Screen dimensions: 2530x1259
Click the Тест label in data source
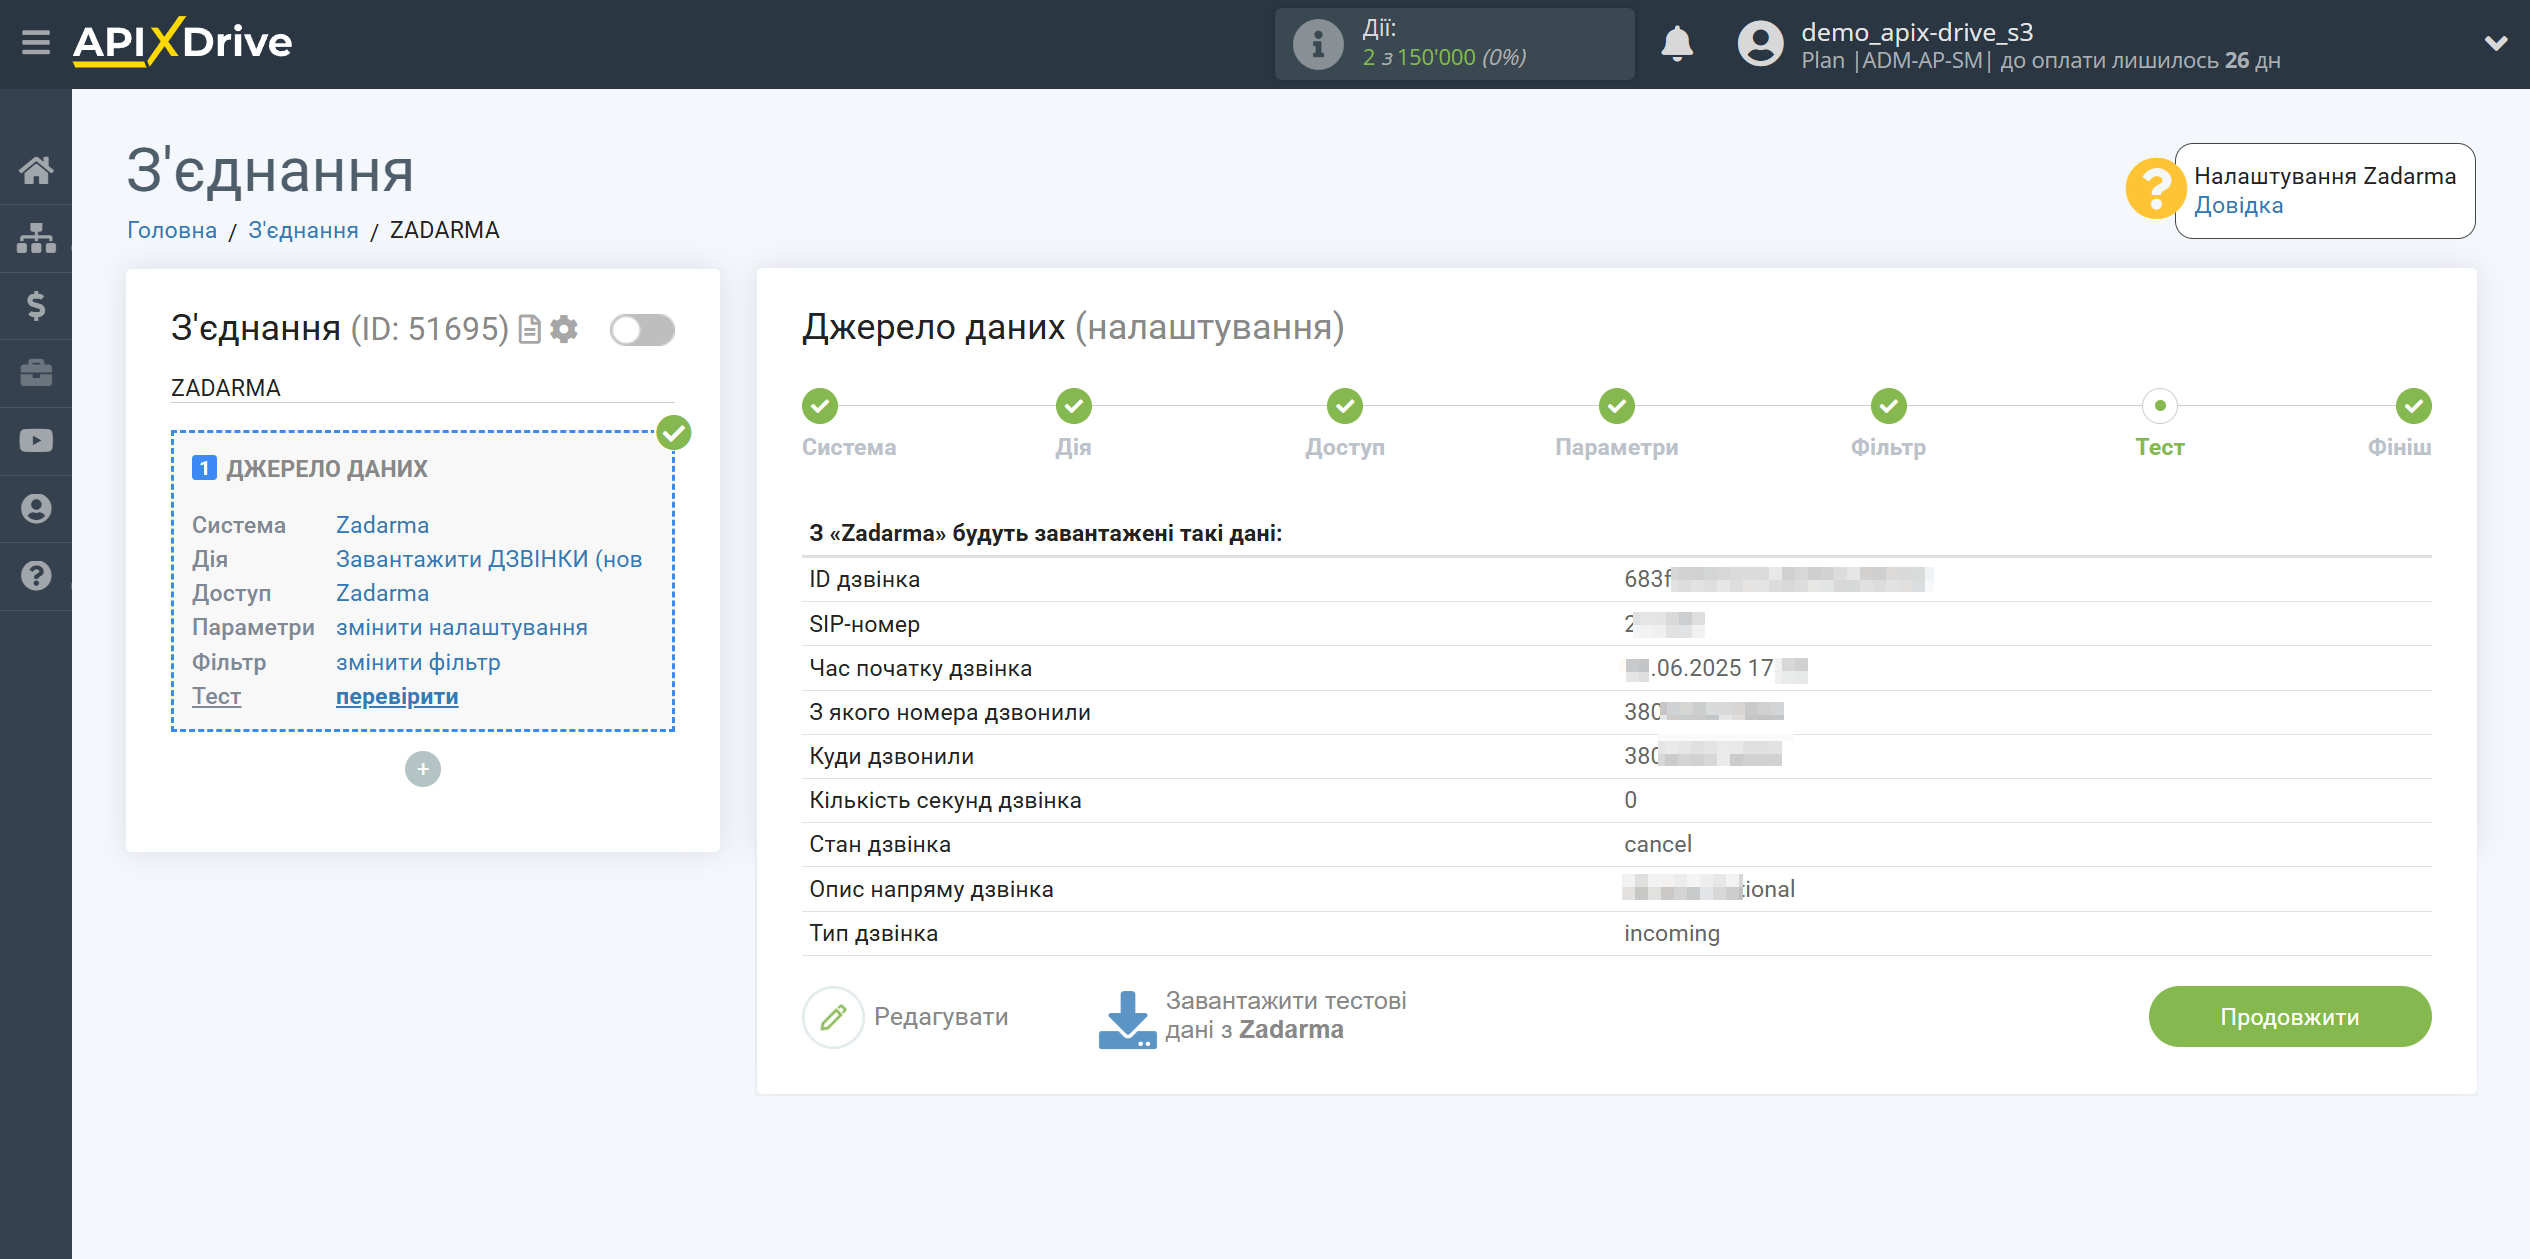(216, 696)
